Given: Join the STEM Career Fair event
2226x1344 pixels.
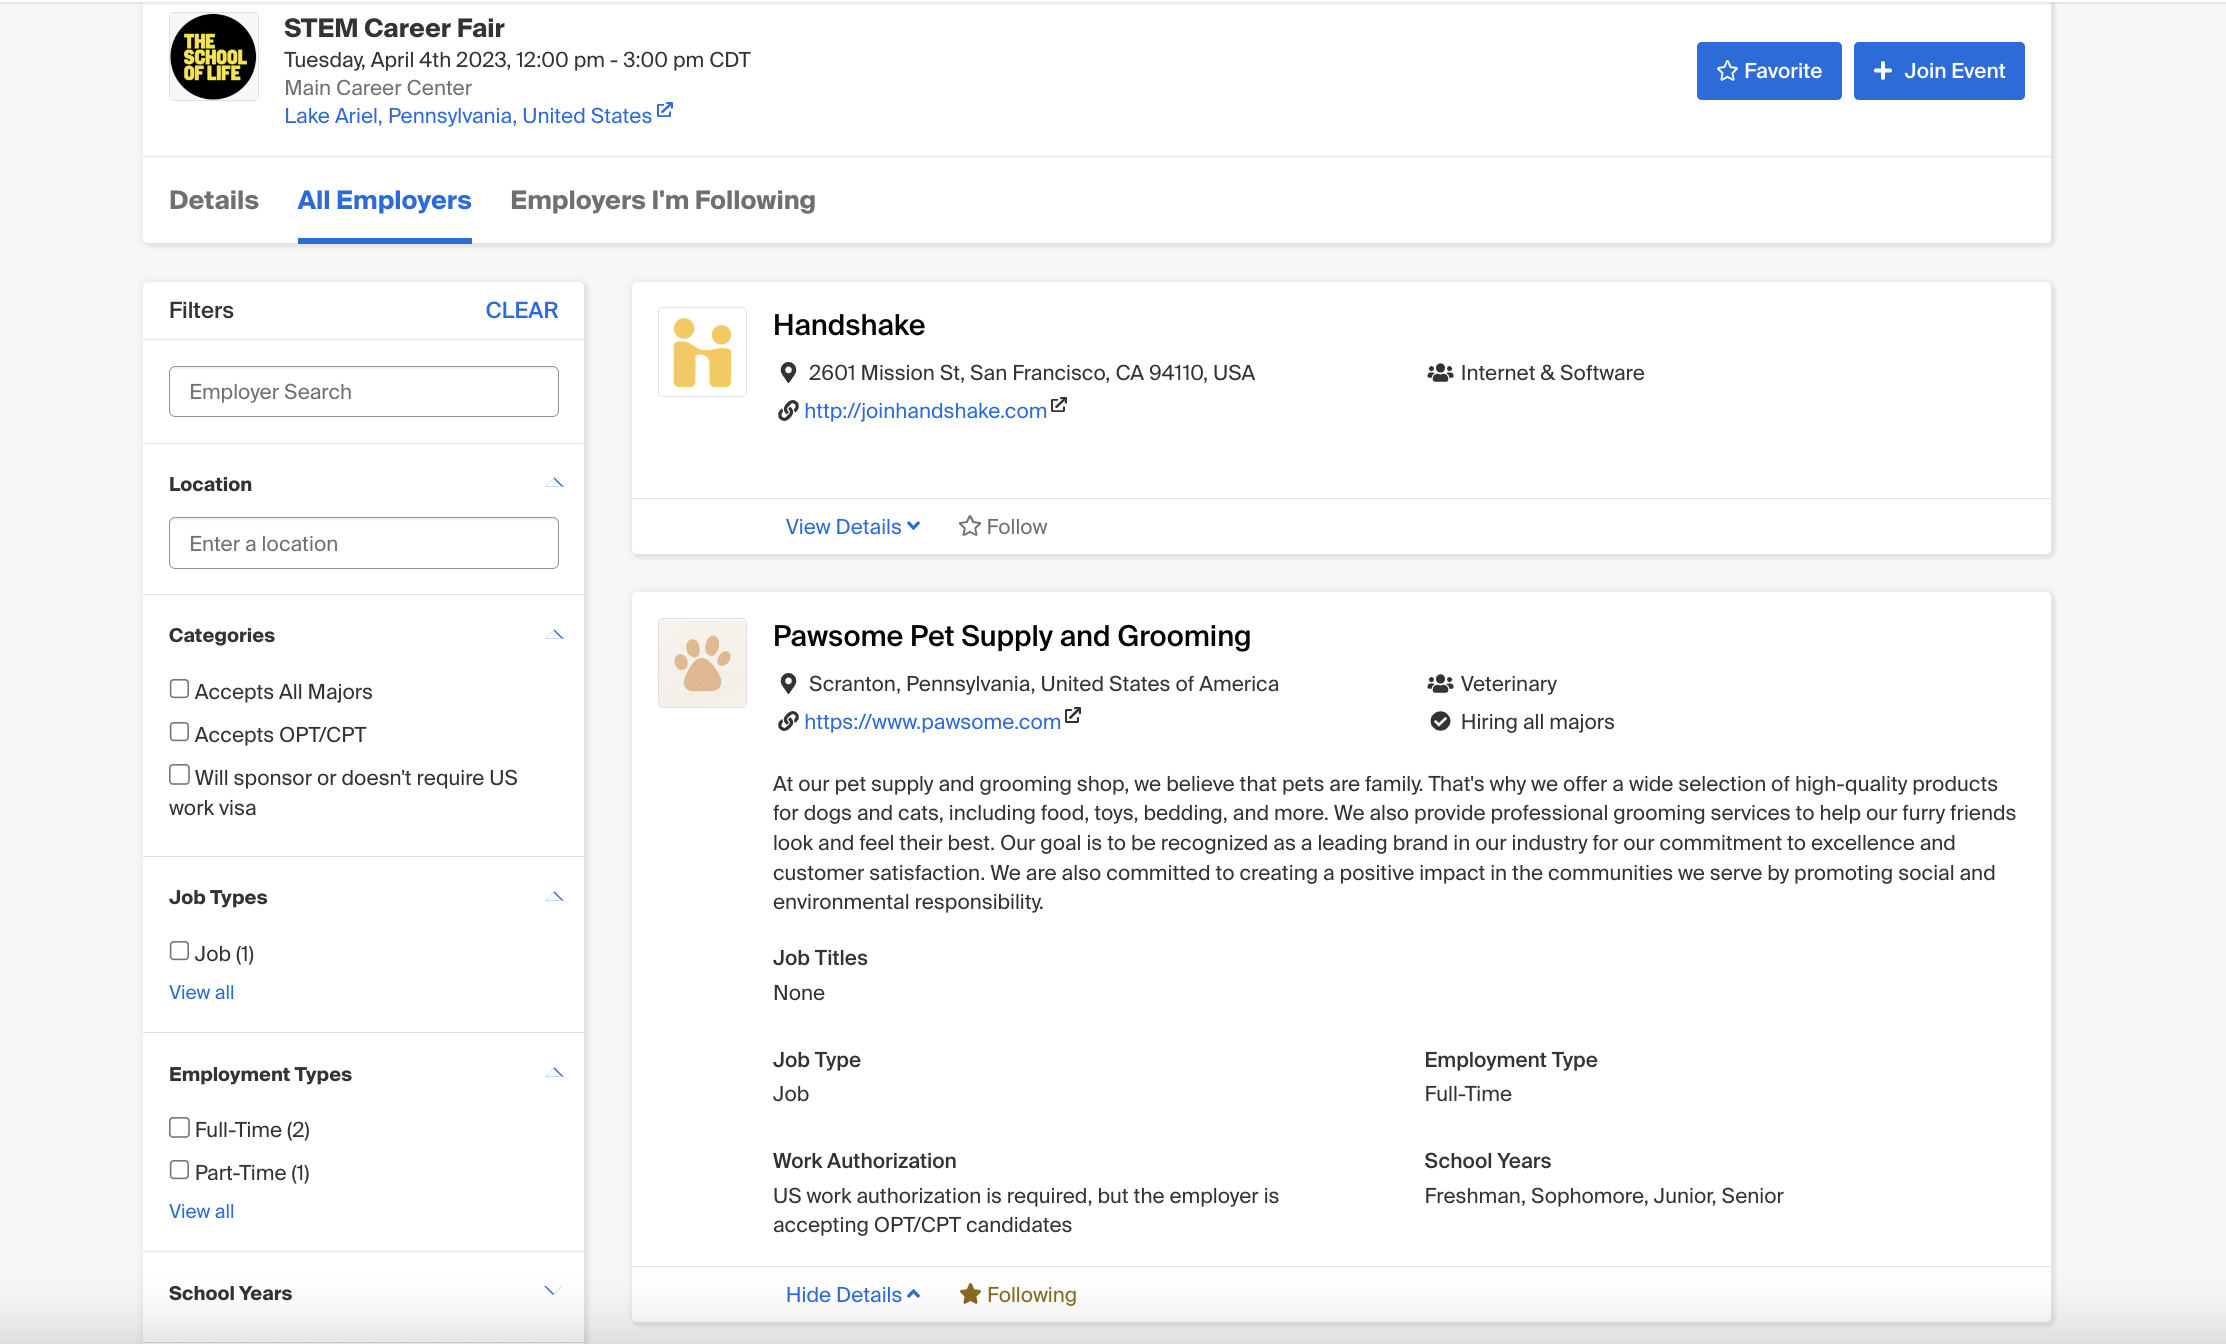Looking at the screenshot, I should point(1939,71).
